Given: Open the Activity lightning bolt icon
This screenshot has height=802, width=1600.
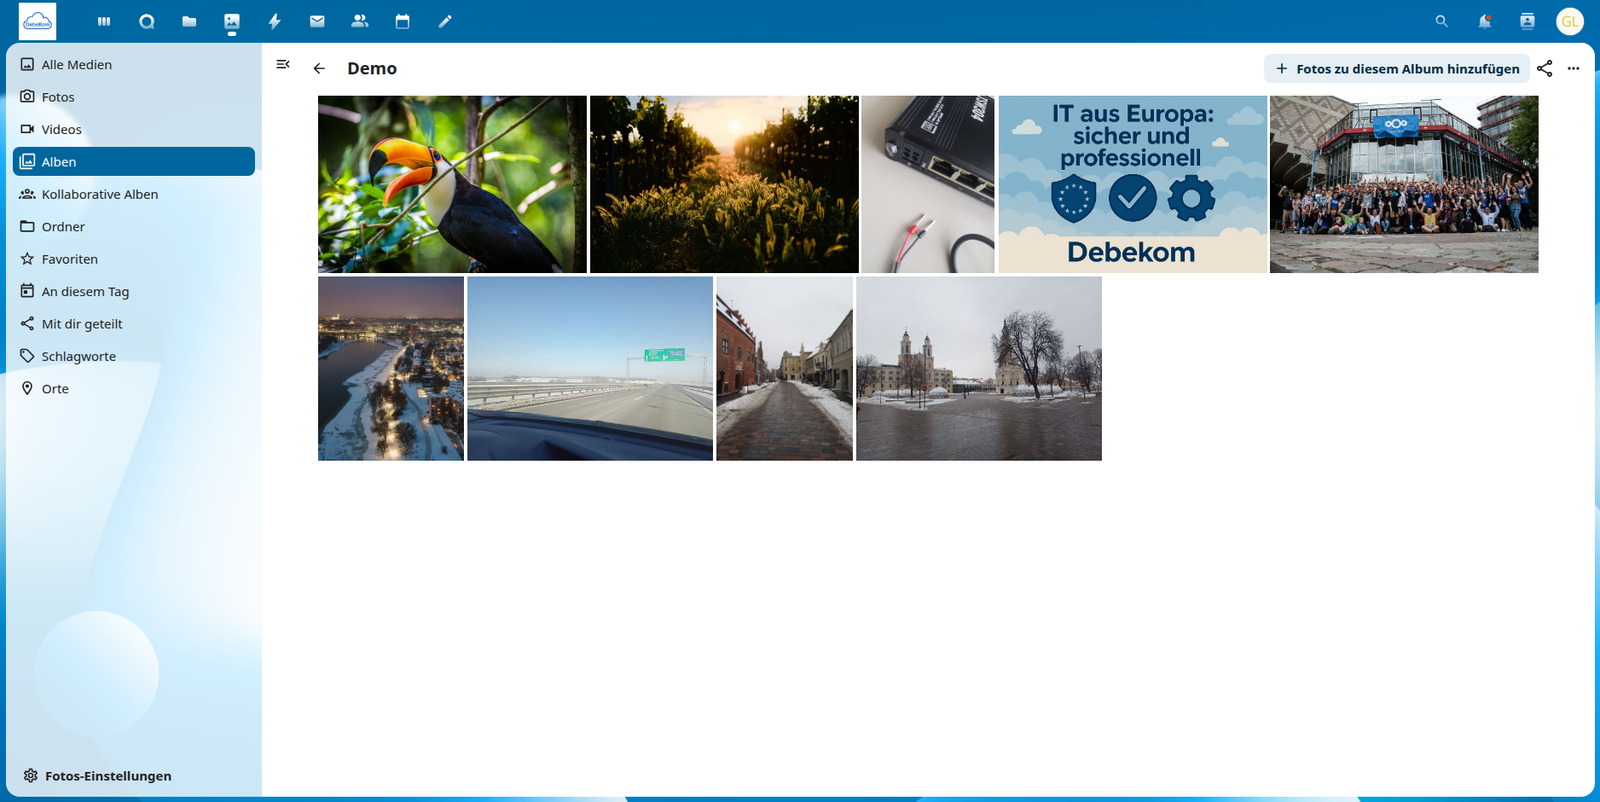Looking at the screenshot, I should coord(274,21).
